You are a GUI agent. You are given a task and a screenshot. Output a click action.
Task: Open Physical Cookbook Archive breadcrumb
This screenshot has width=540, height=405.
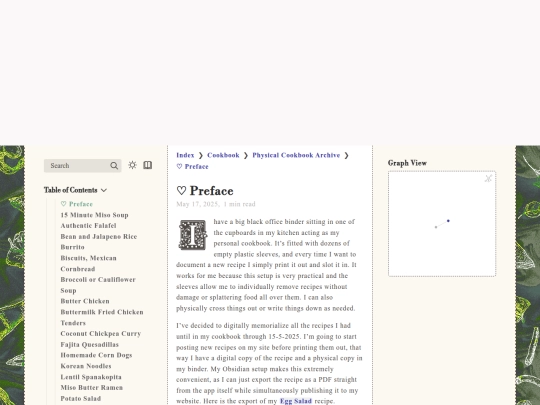tap(296, 155)
